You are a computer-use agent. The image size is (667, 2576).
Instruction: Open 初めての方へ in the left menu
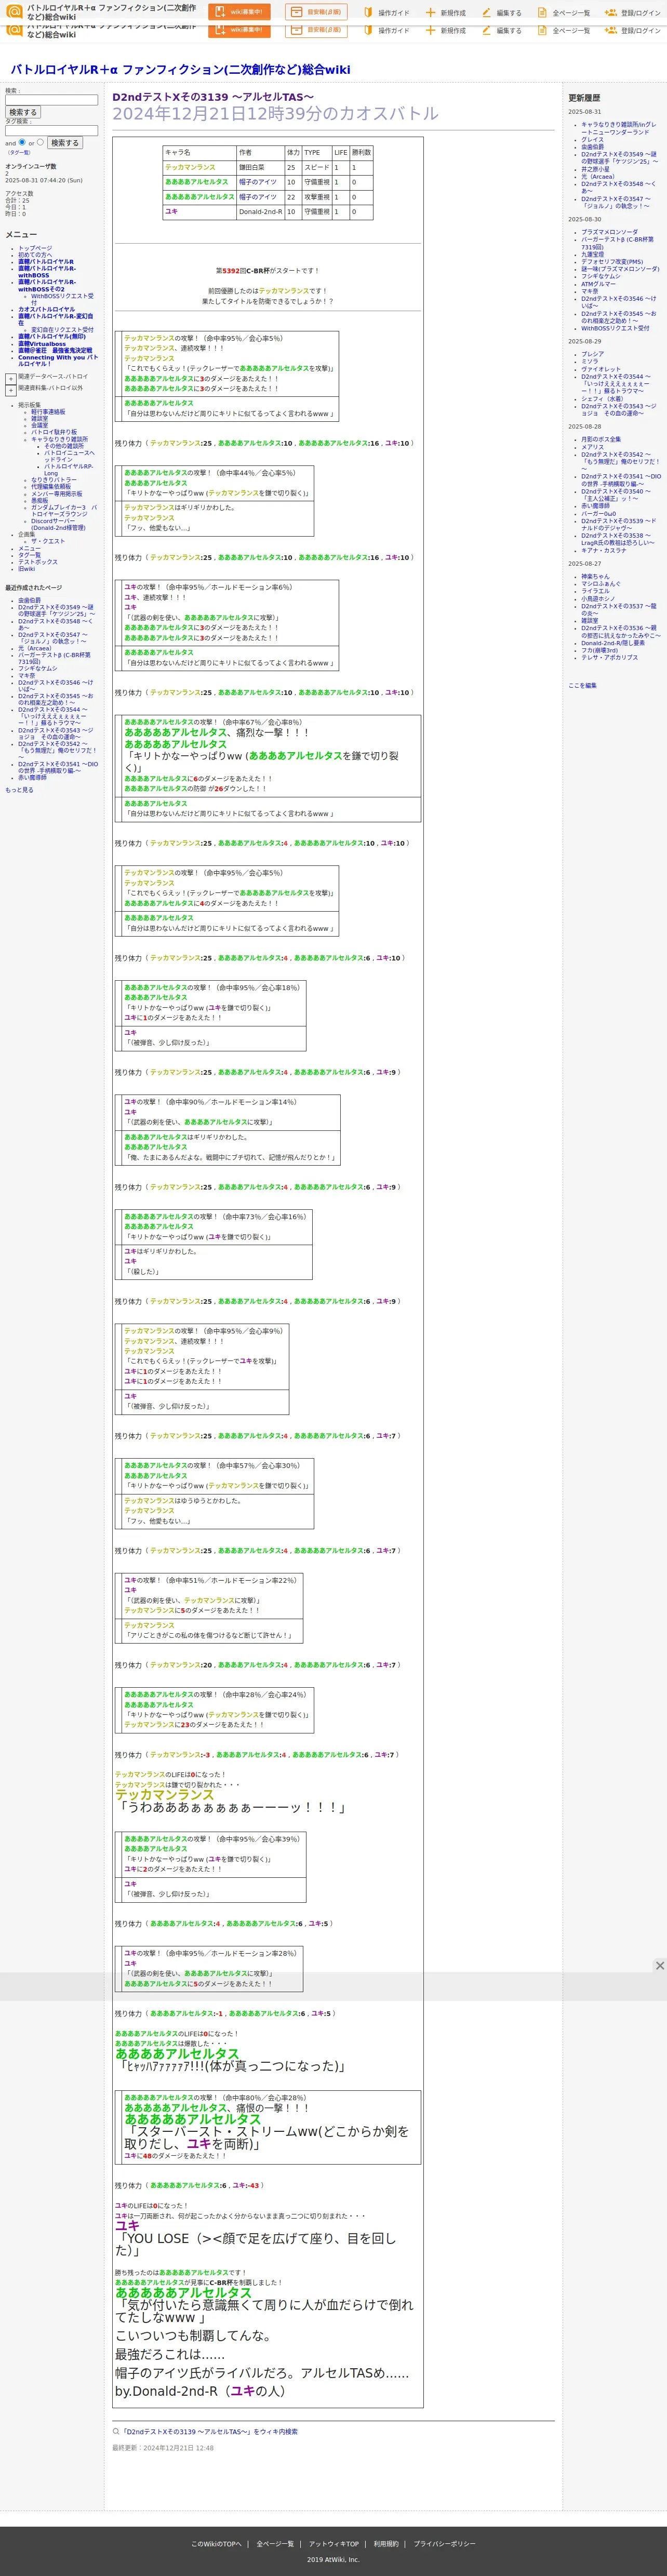tap(35, 255)
